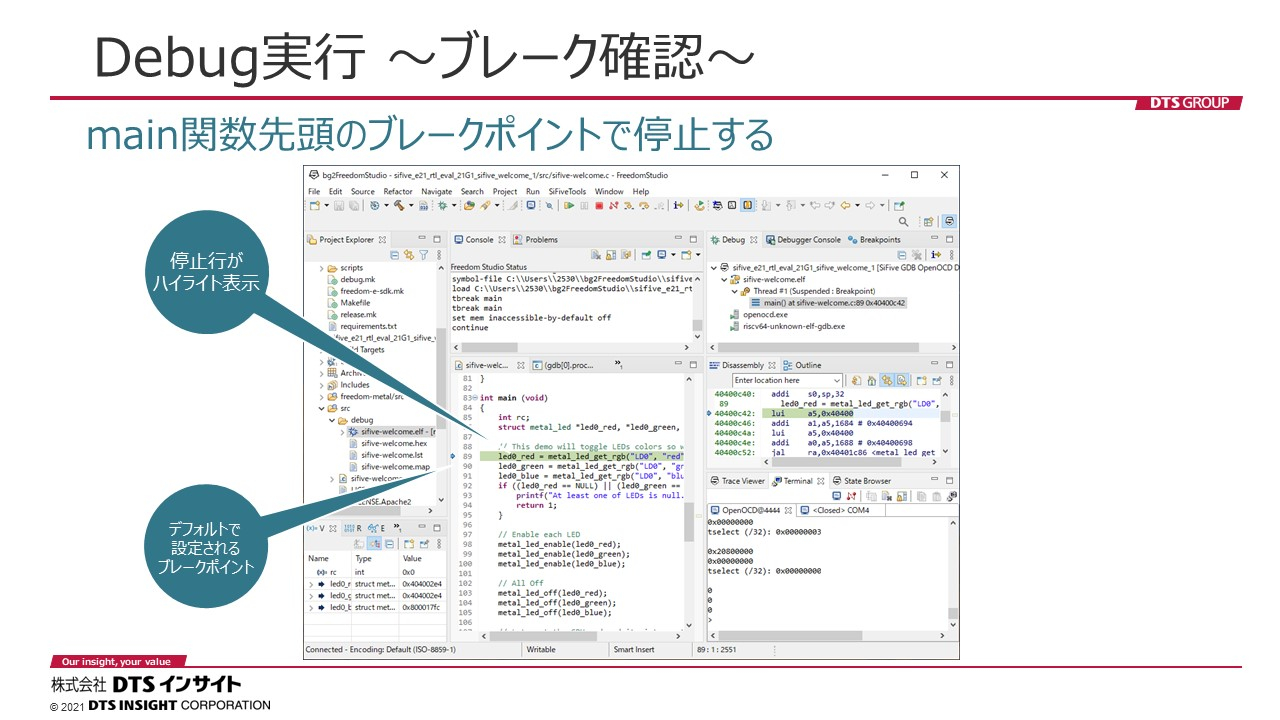Screen dimensions: 1280x720
Task: Select riscv64-unknown-elf-gdb.exe process
Action: [x=787, y=326]
